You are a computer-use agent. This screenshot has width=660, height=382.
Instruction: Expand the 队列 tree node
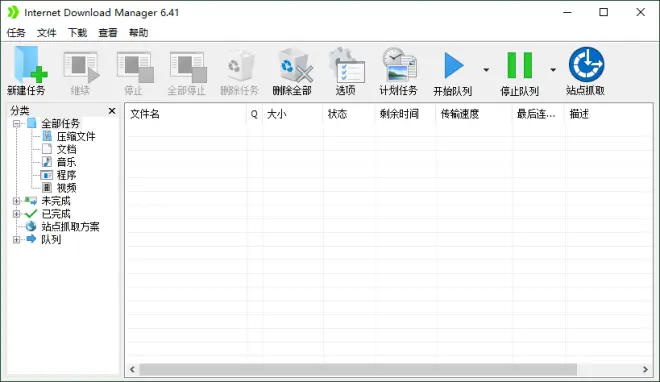[x=16, y=239]
